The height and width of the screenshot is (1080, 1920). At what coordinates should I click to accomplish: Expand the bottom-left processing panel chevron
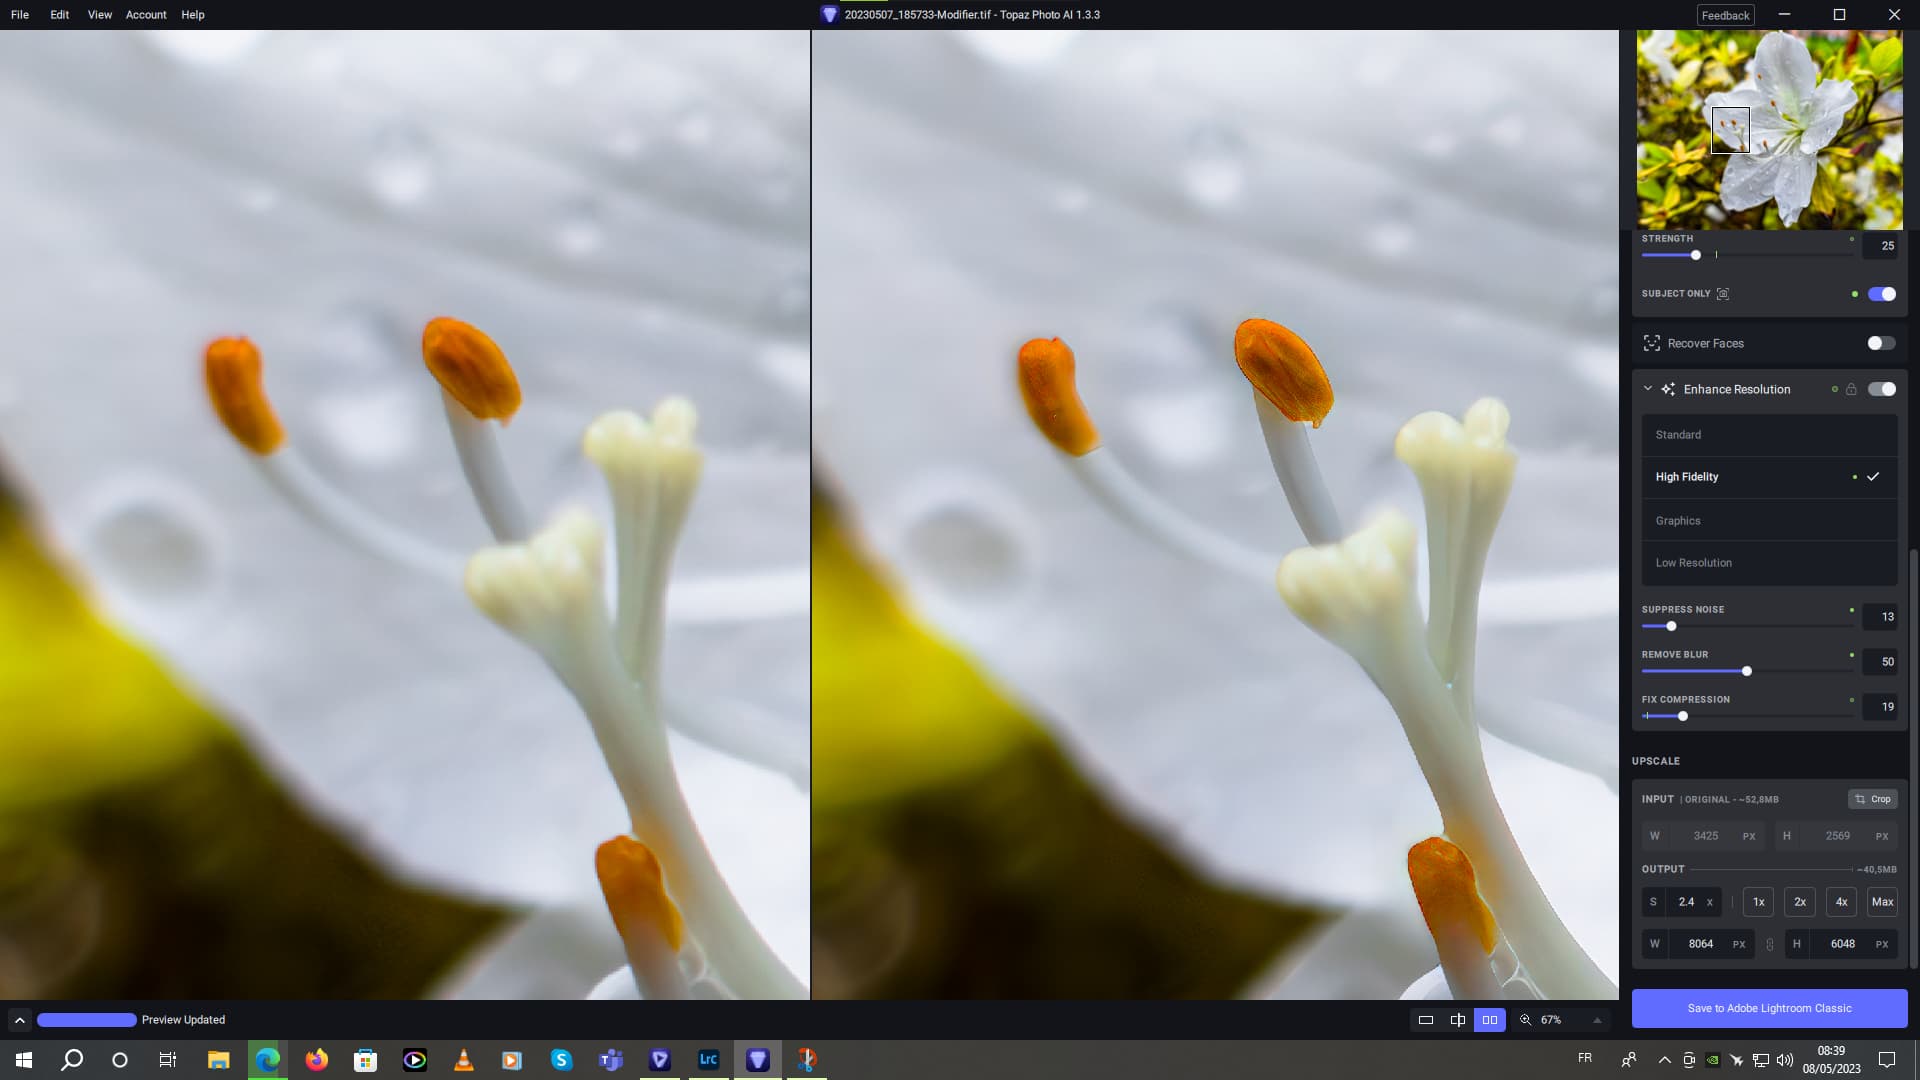pos(19,1020)
